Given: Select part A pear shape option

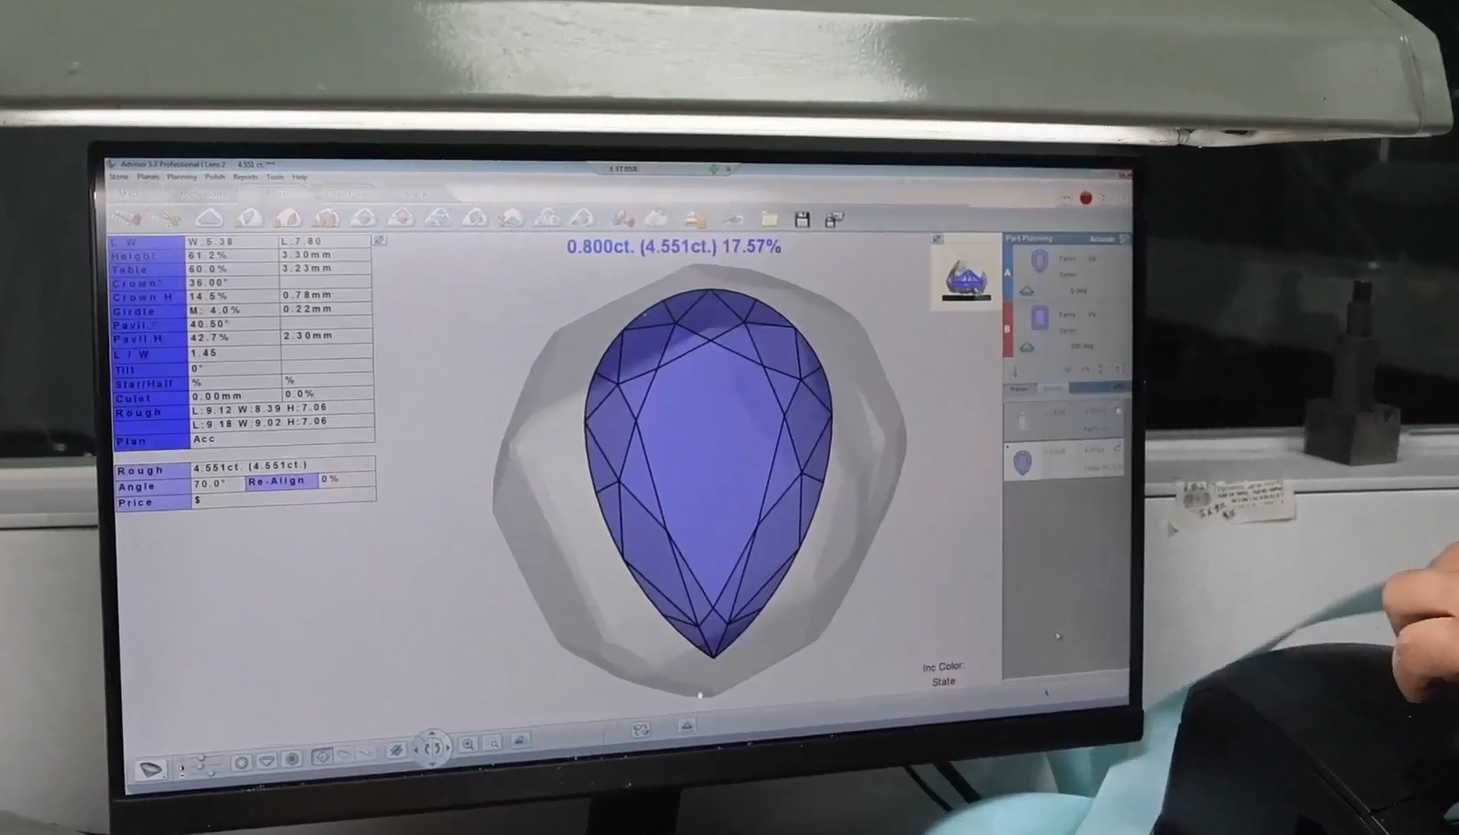Looking at the screenshot, I should (1040, 262).
